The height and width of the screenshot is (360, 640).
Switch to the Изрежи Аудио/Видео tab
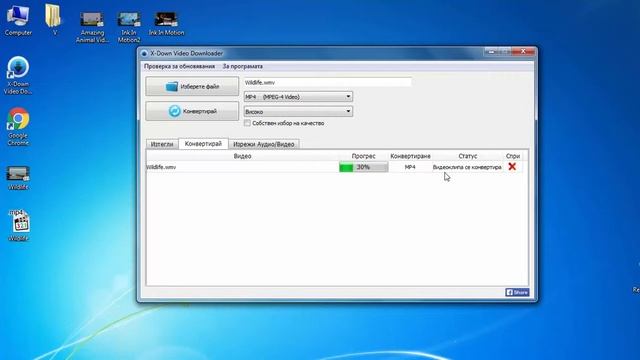(264, 144)
